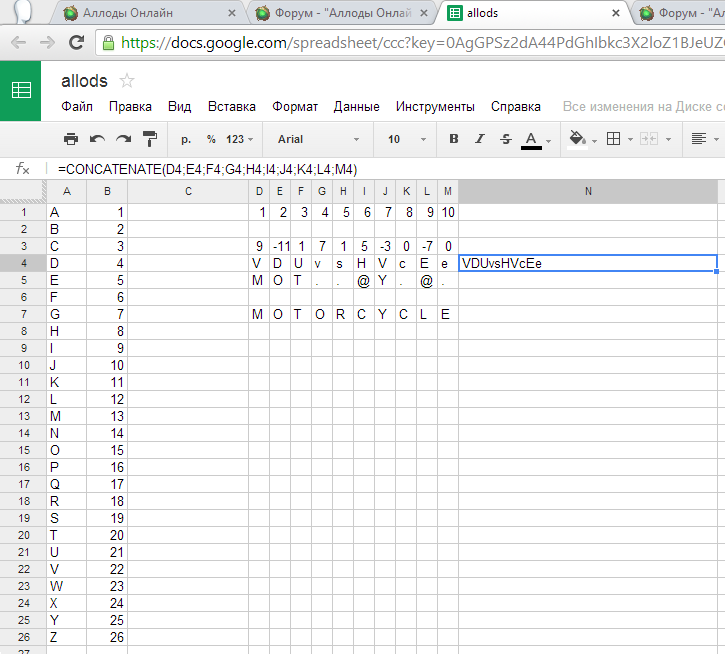This screenshot has height=654, width=725.
Task: Apply percent format to cell
Action: [x=211, y=139]
